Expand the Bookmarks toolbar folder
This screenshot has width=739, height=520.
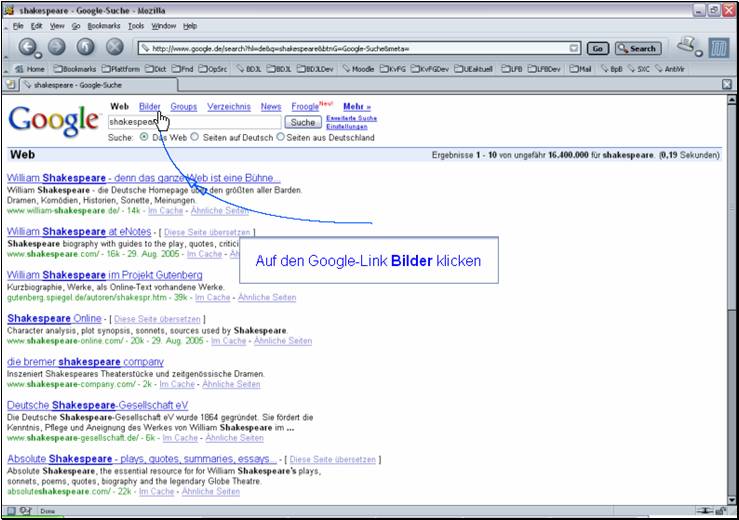tap(80, 69)
